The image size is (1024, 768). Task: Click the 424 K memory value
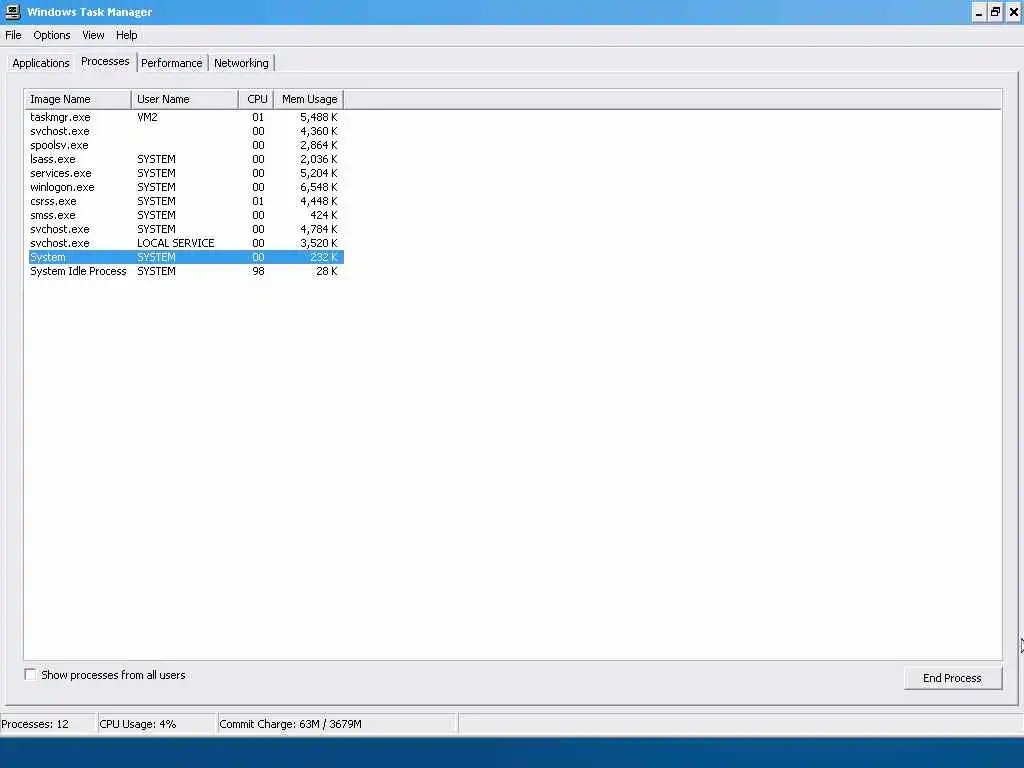[x=323, y=215]
